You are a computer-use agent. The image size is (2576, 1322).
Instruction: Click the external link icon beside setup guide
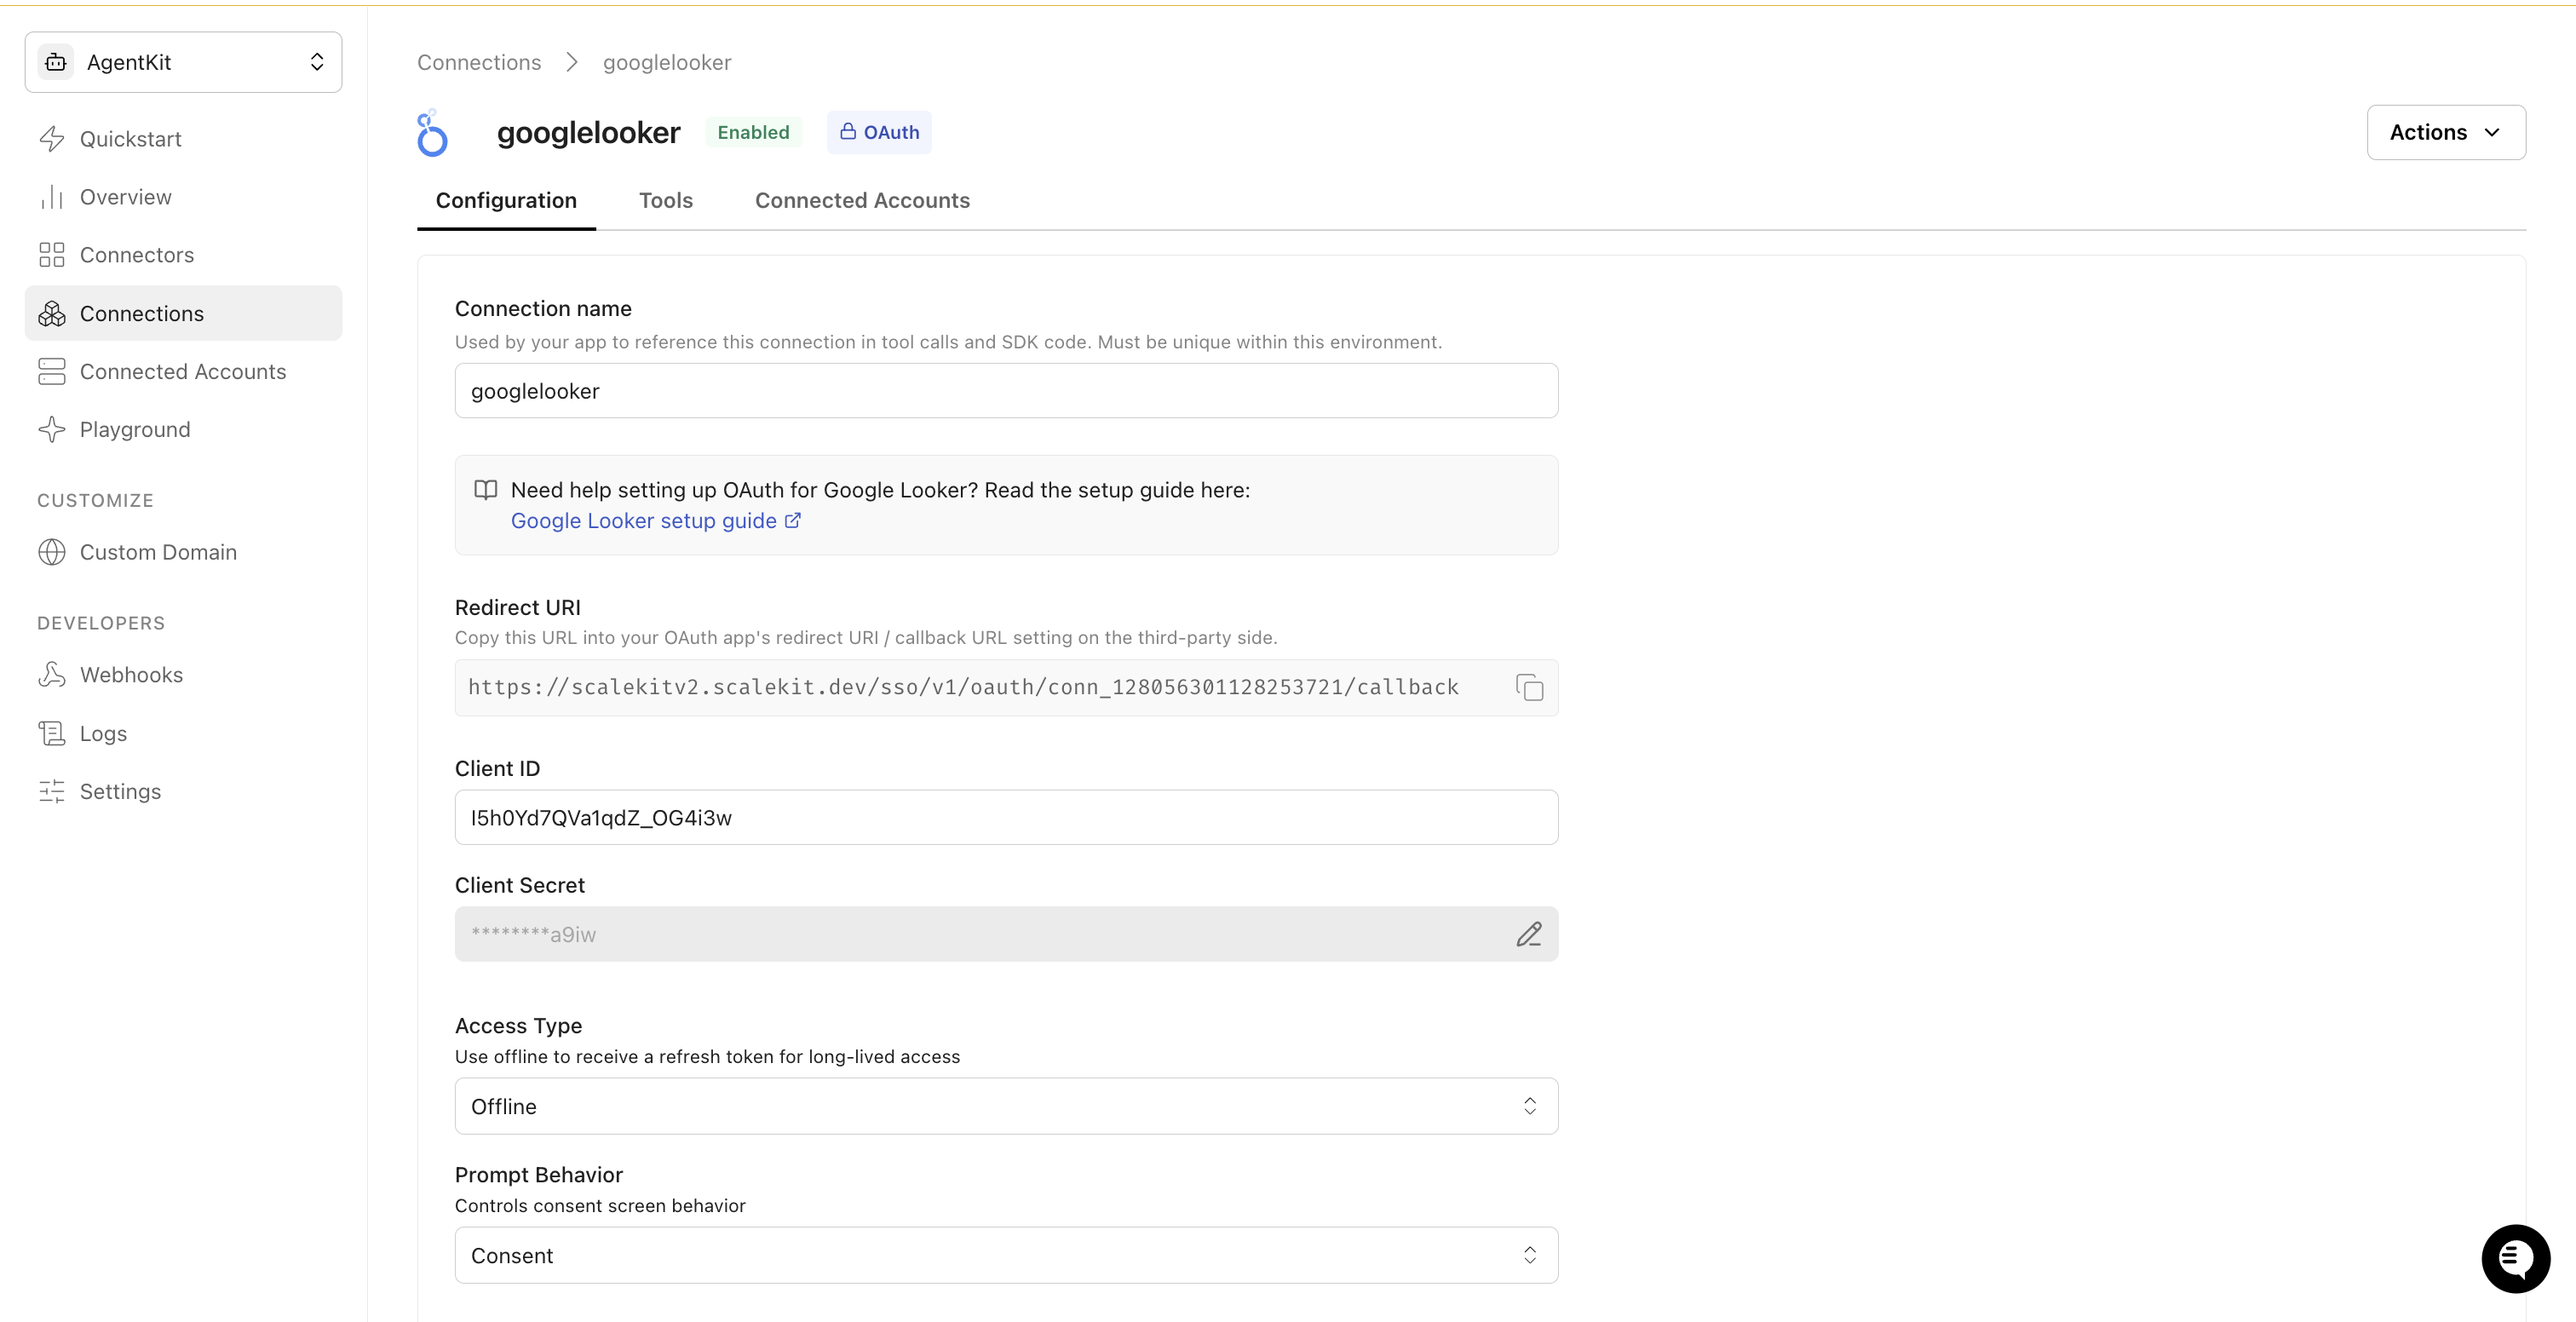point(793,520)
